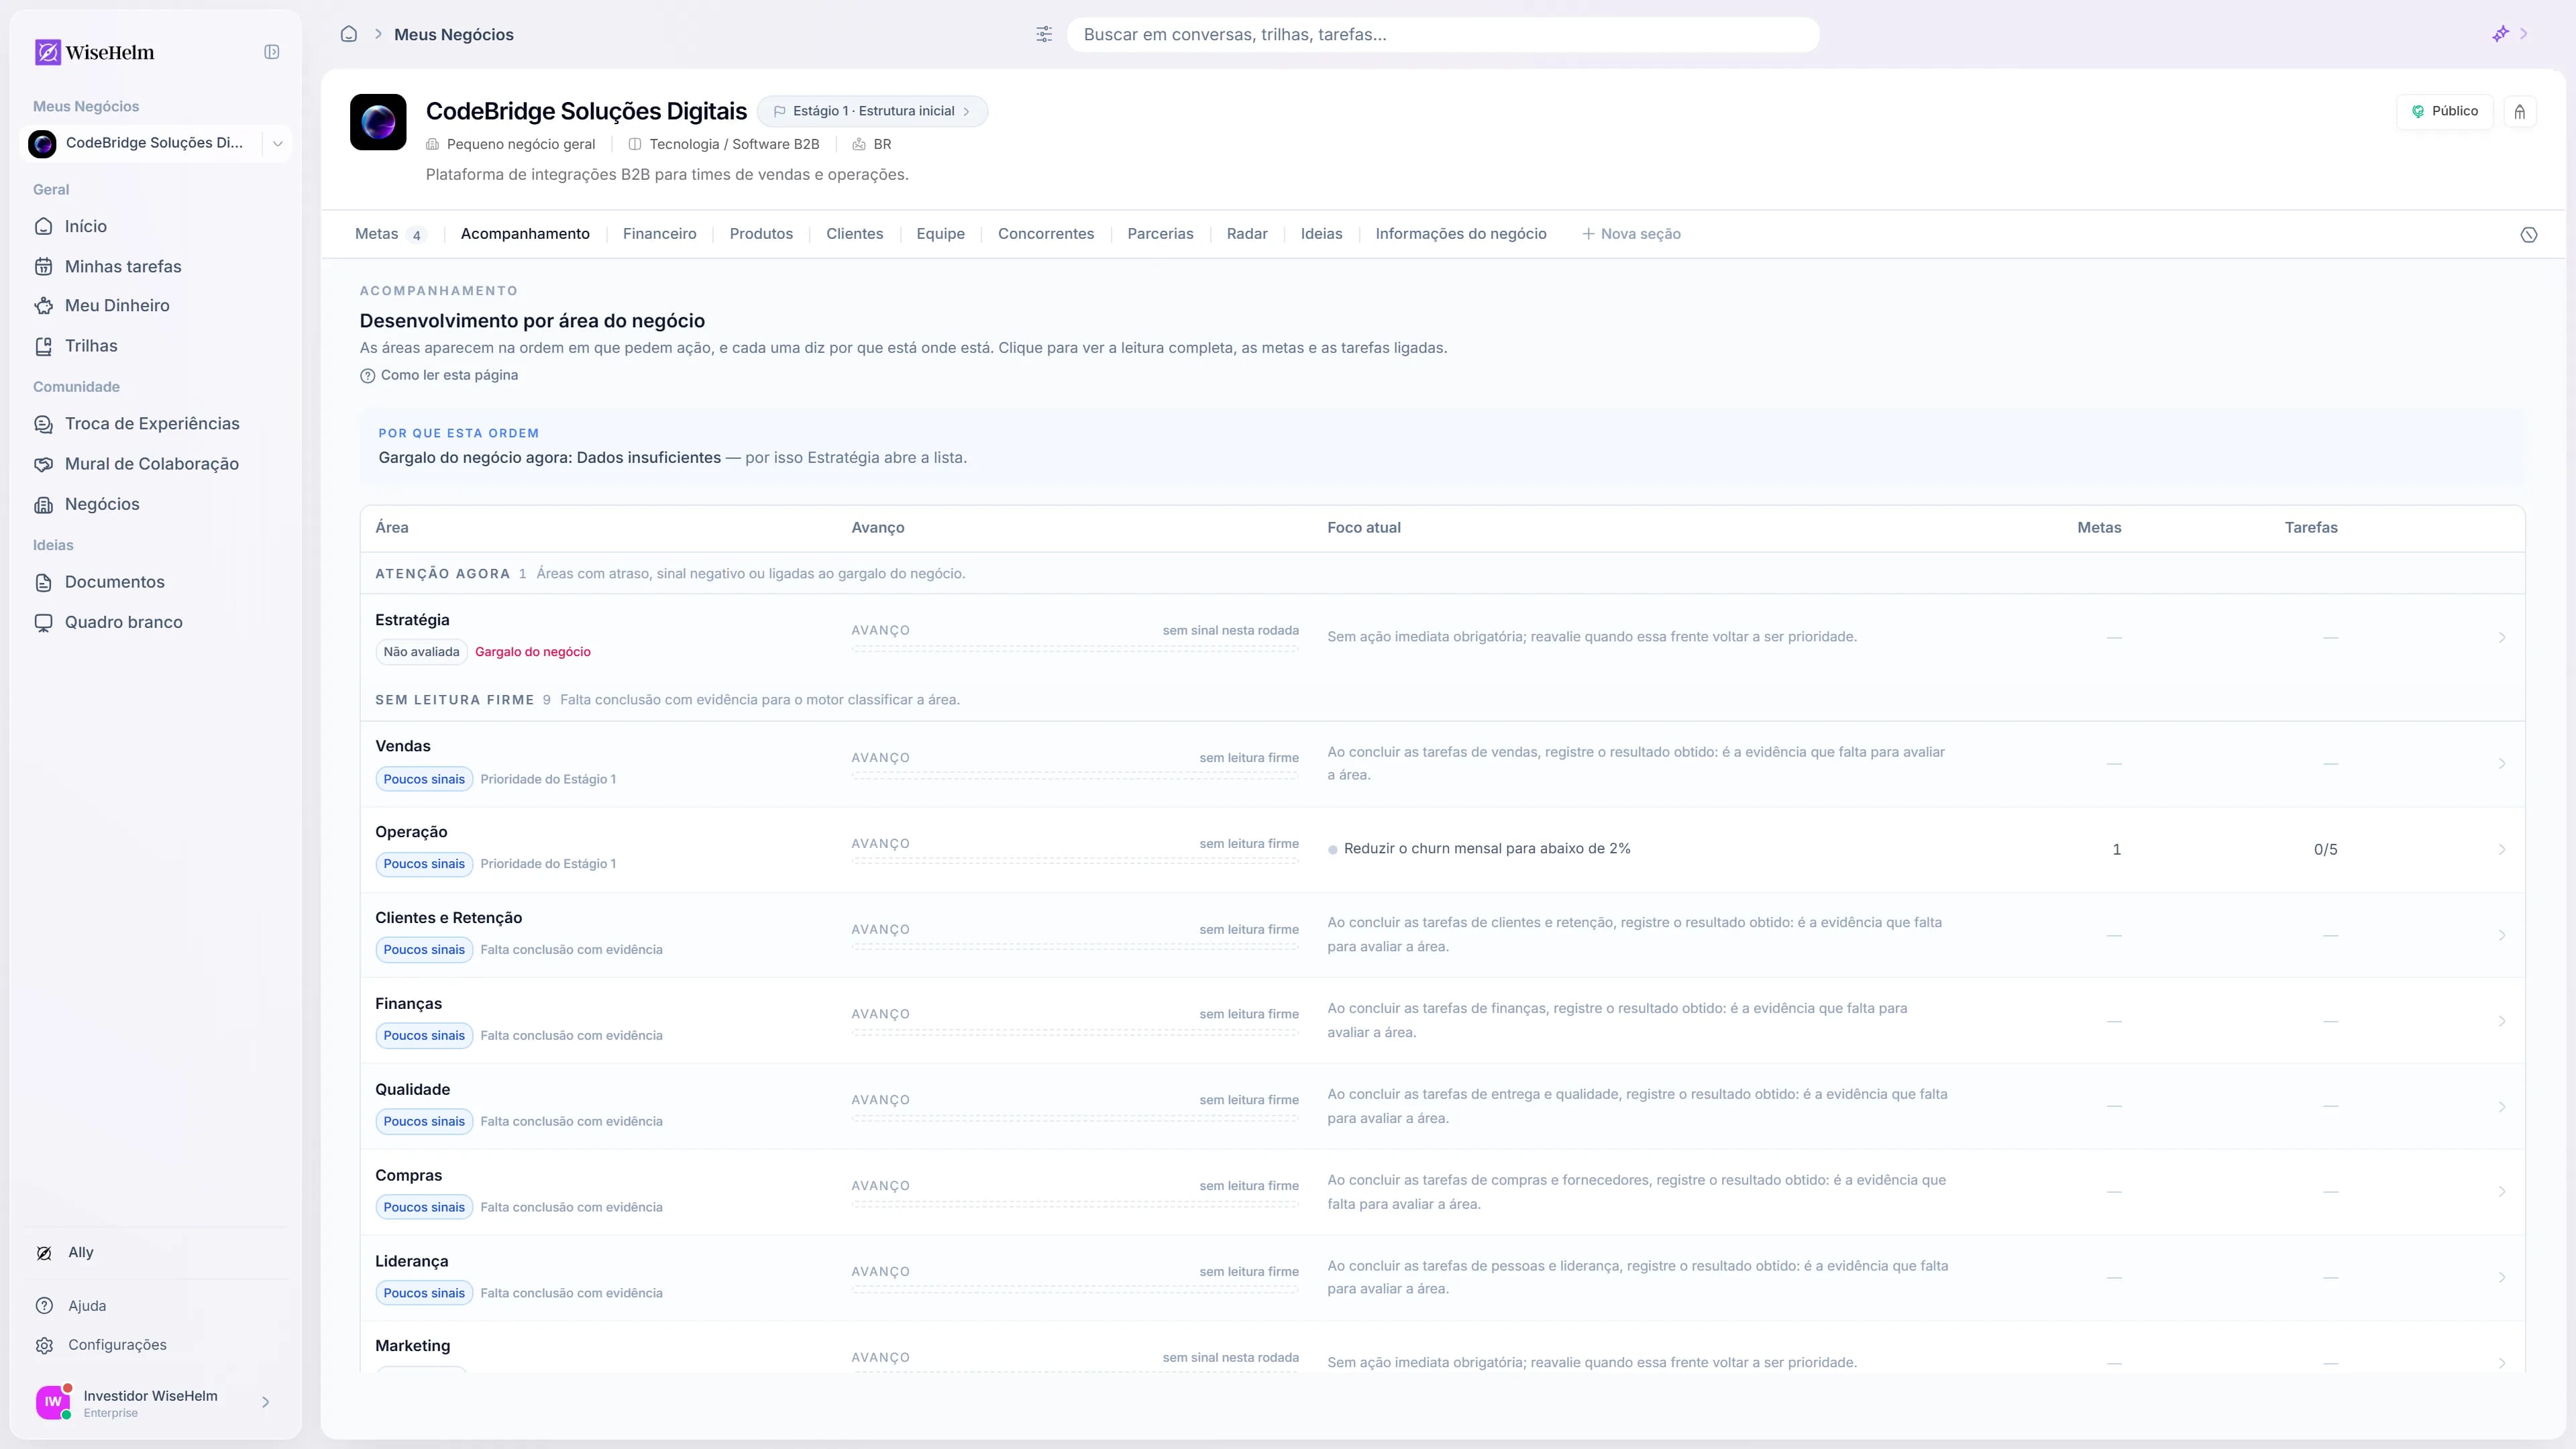Click the Negócios building icon

click(43, 505)
